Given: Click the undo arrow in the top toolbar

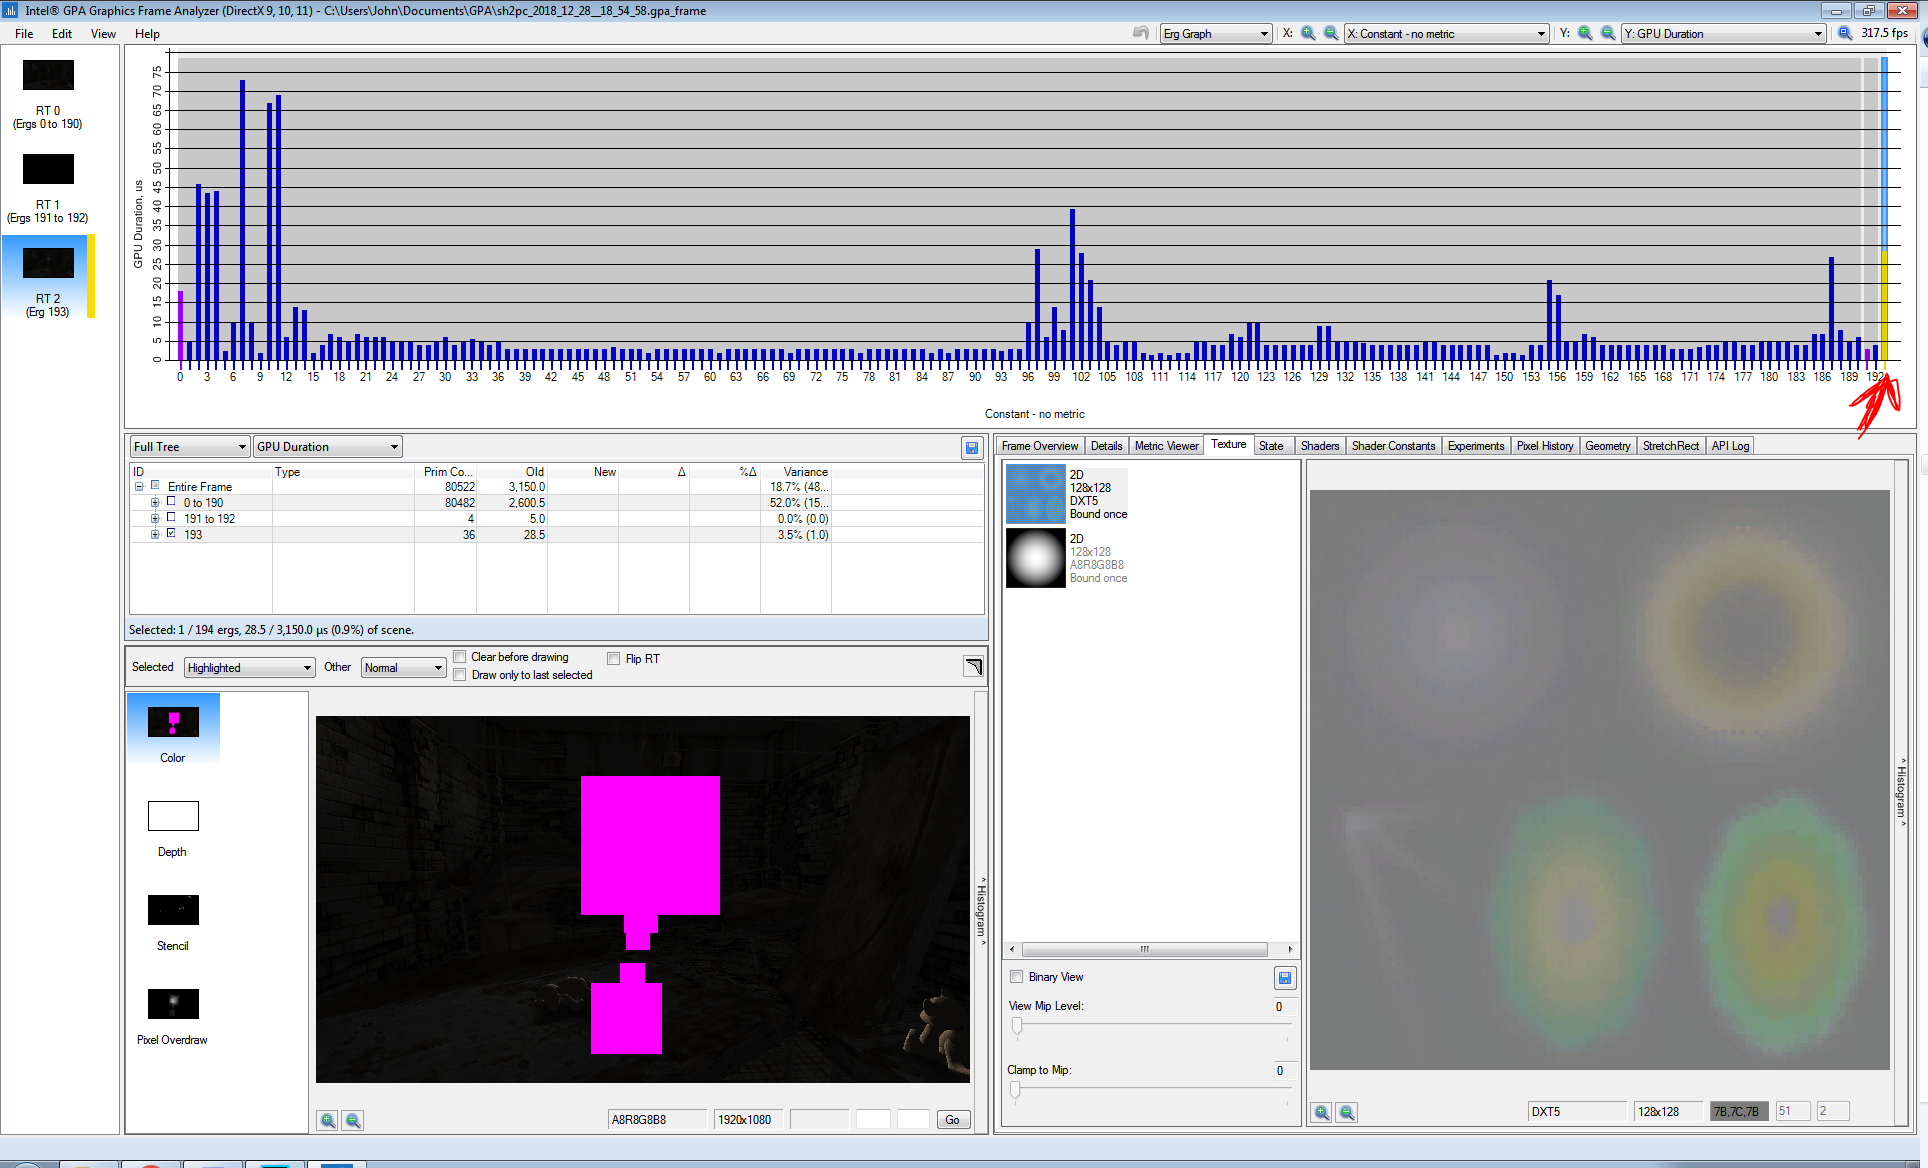Looking at the screenshot, I should pos(1140,33).
